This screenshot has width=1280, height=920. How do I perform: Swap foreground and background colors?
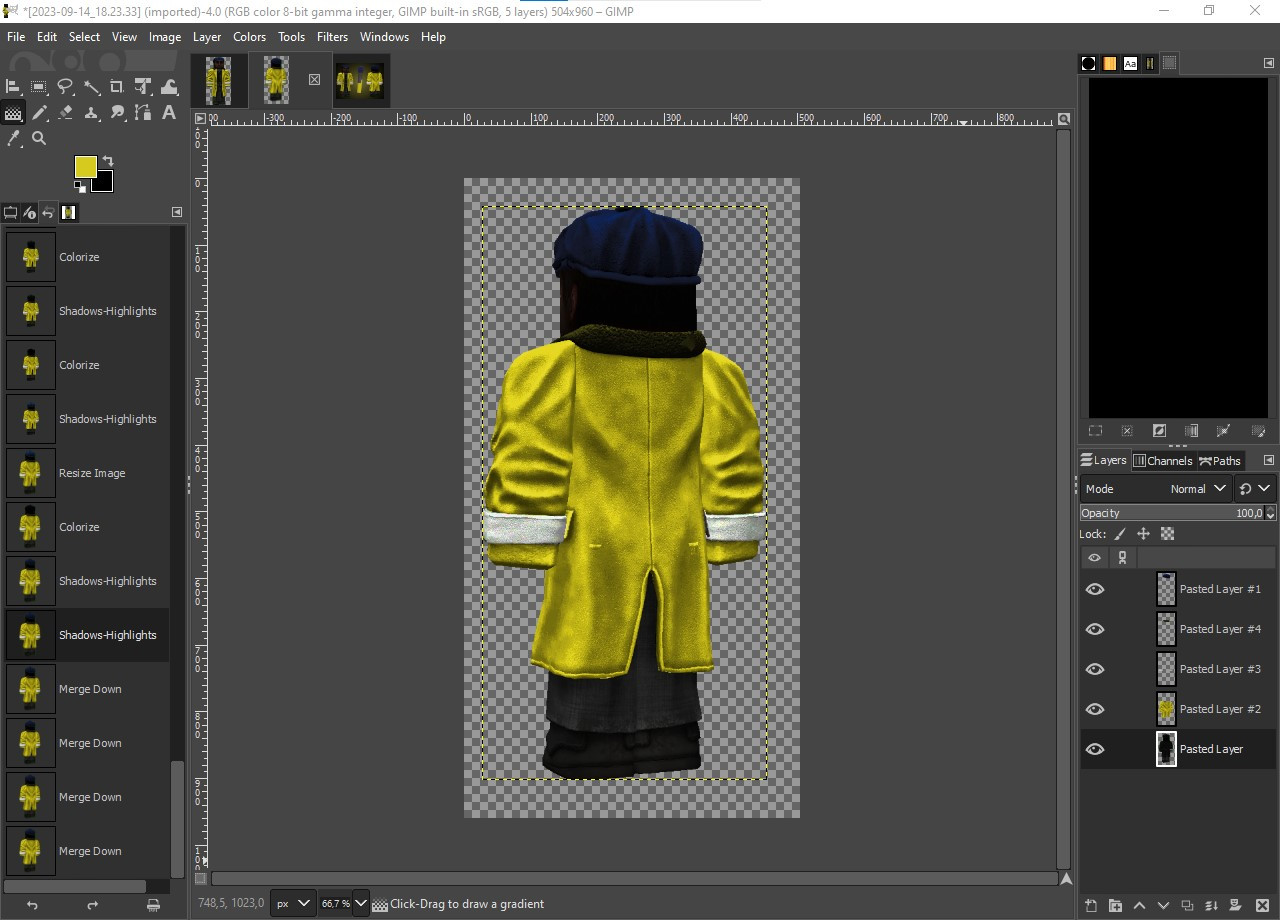coord(108,161)
